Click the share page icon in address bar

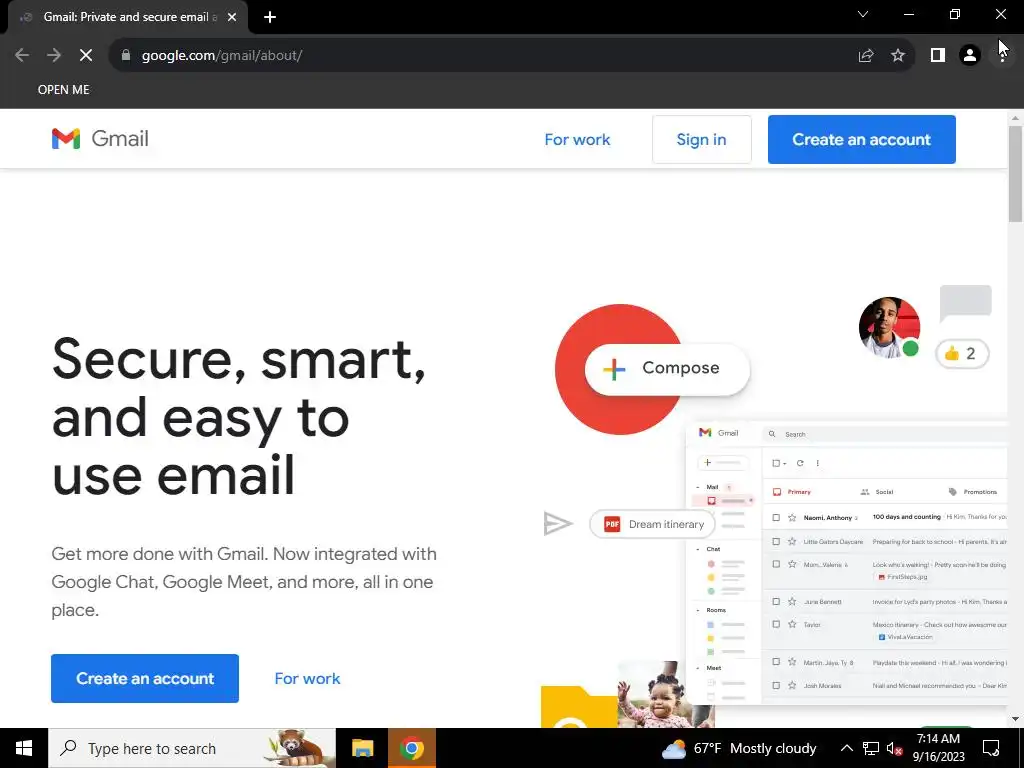[866, 56]
